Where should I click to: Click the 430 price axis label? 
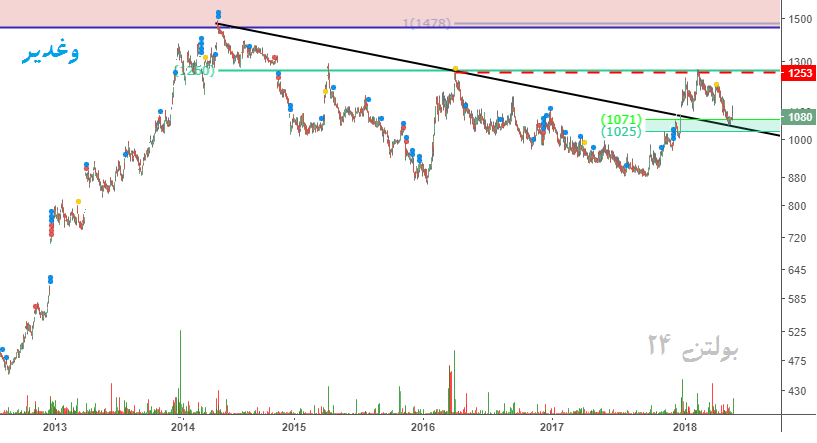coord(799,392)
